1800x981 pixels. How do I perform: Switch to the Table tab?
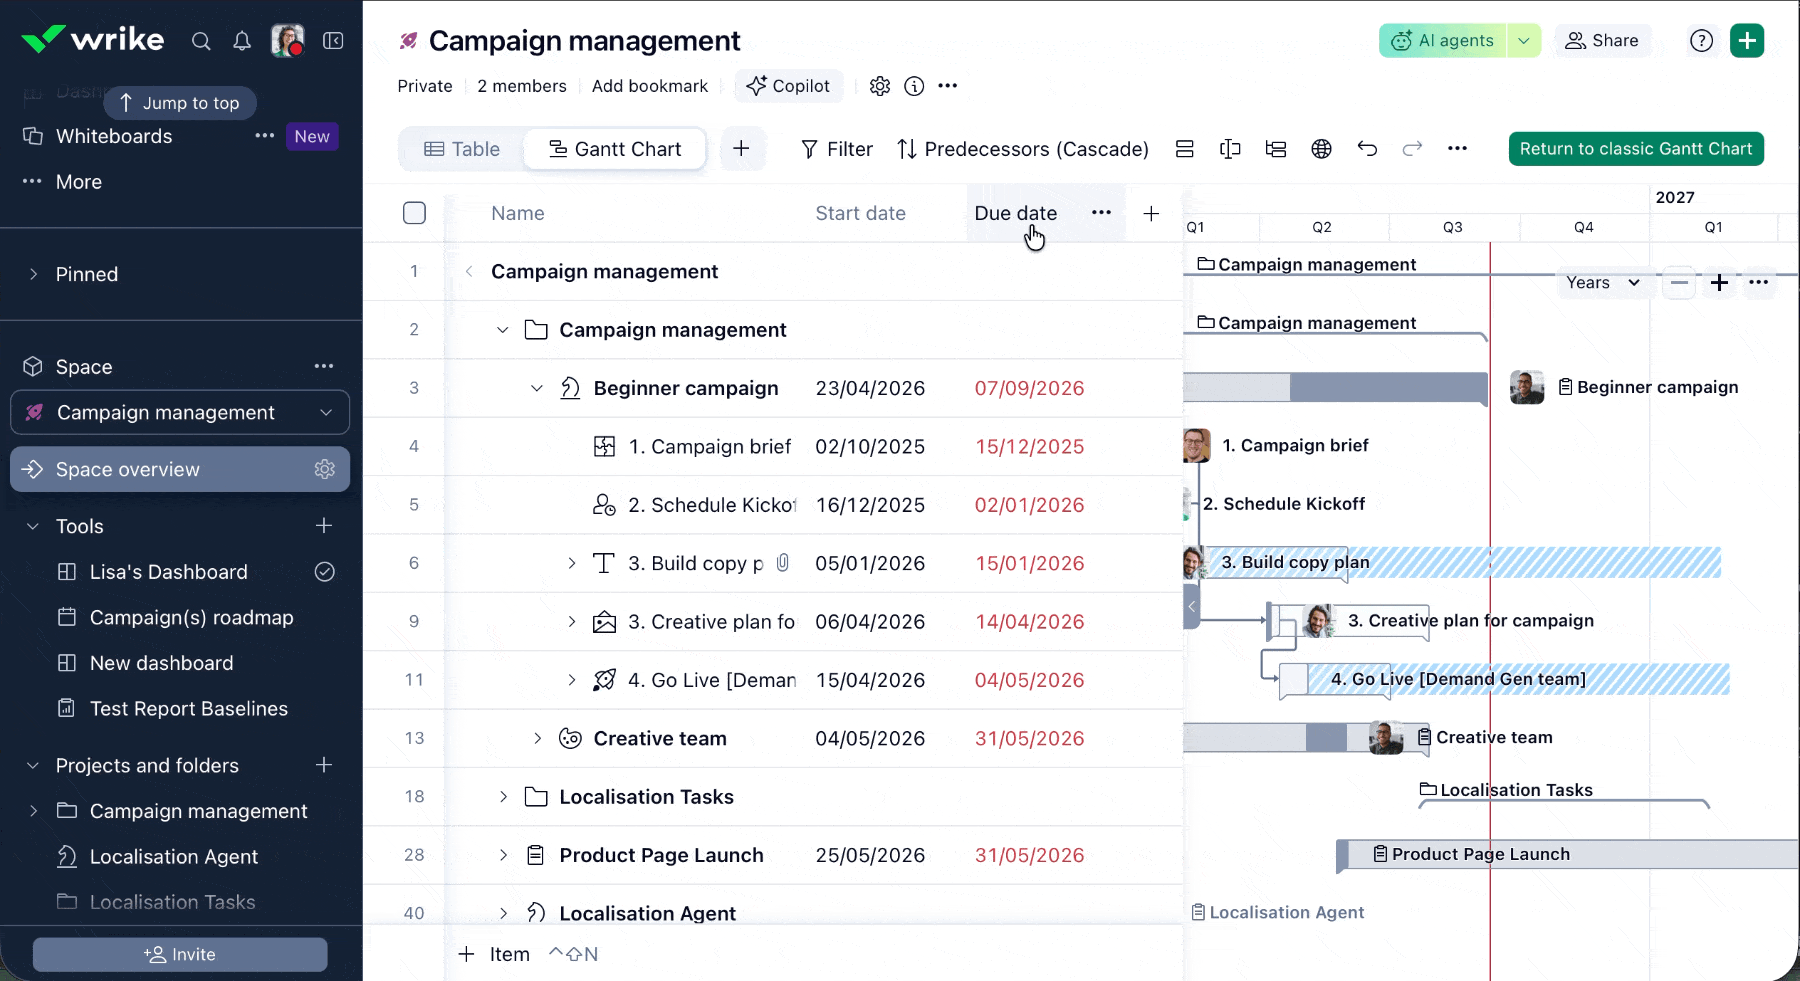tap(462, 149)
